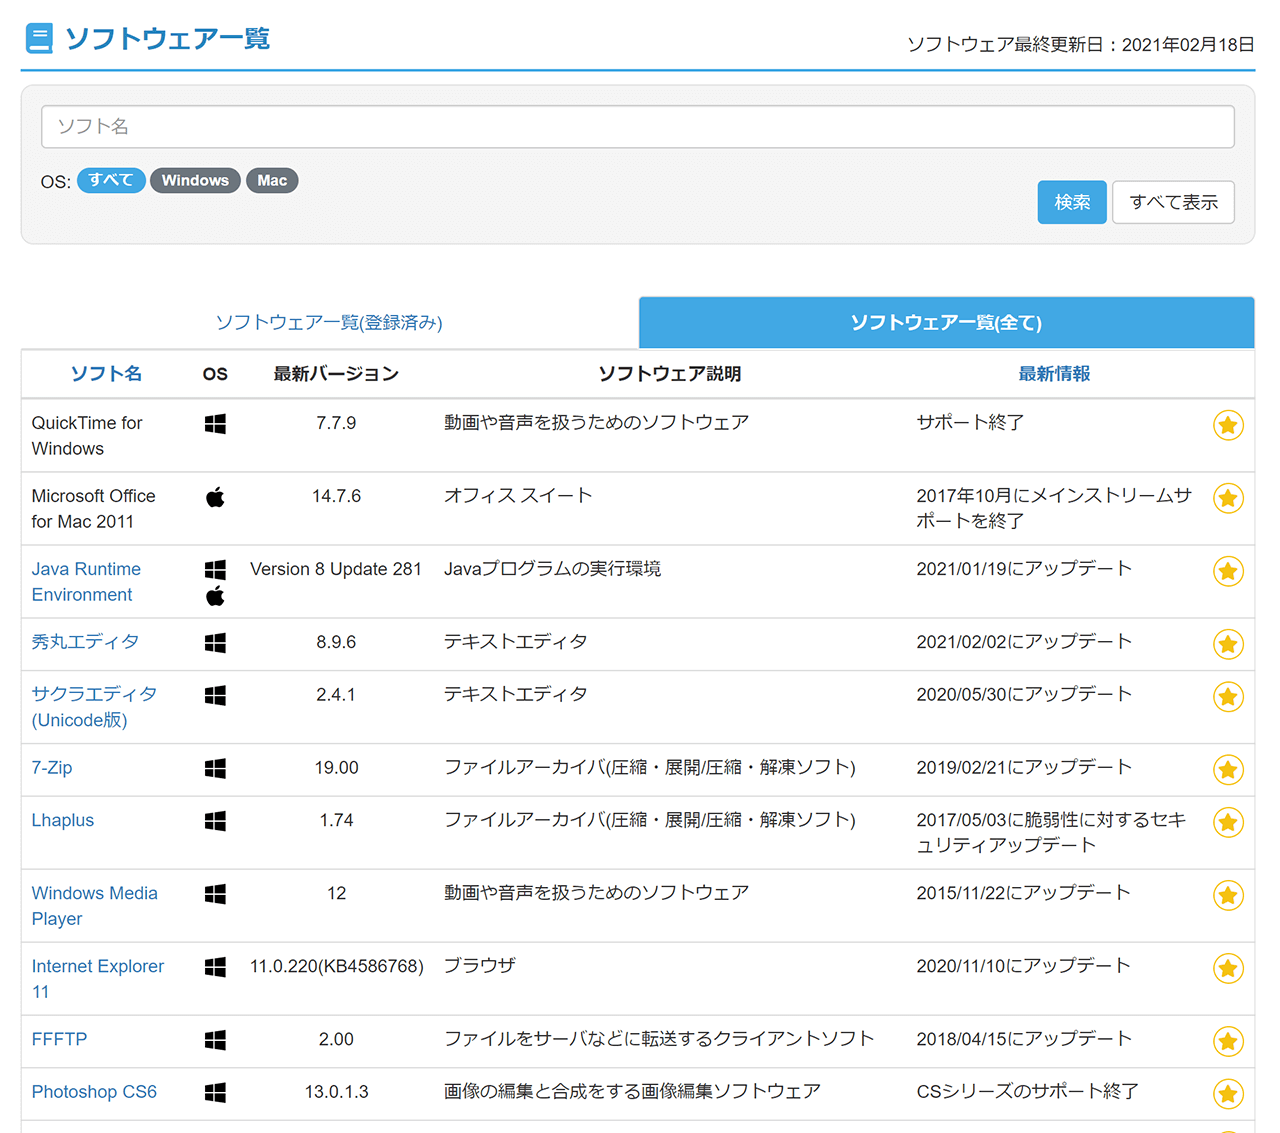Click the 'QuickTime for Windows' name
The width and height of the screenshot is (1280, 1133).
[87, 436]
